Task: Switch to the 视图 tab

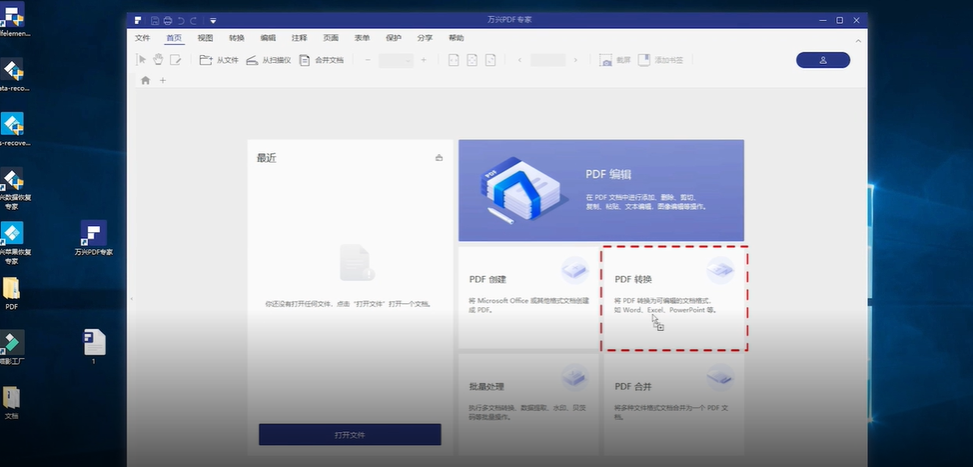Action: 205,38
